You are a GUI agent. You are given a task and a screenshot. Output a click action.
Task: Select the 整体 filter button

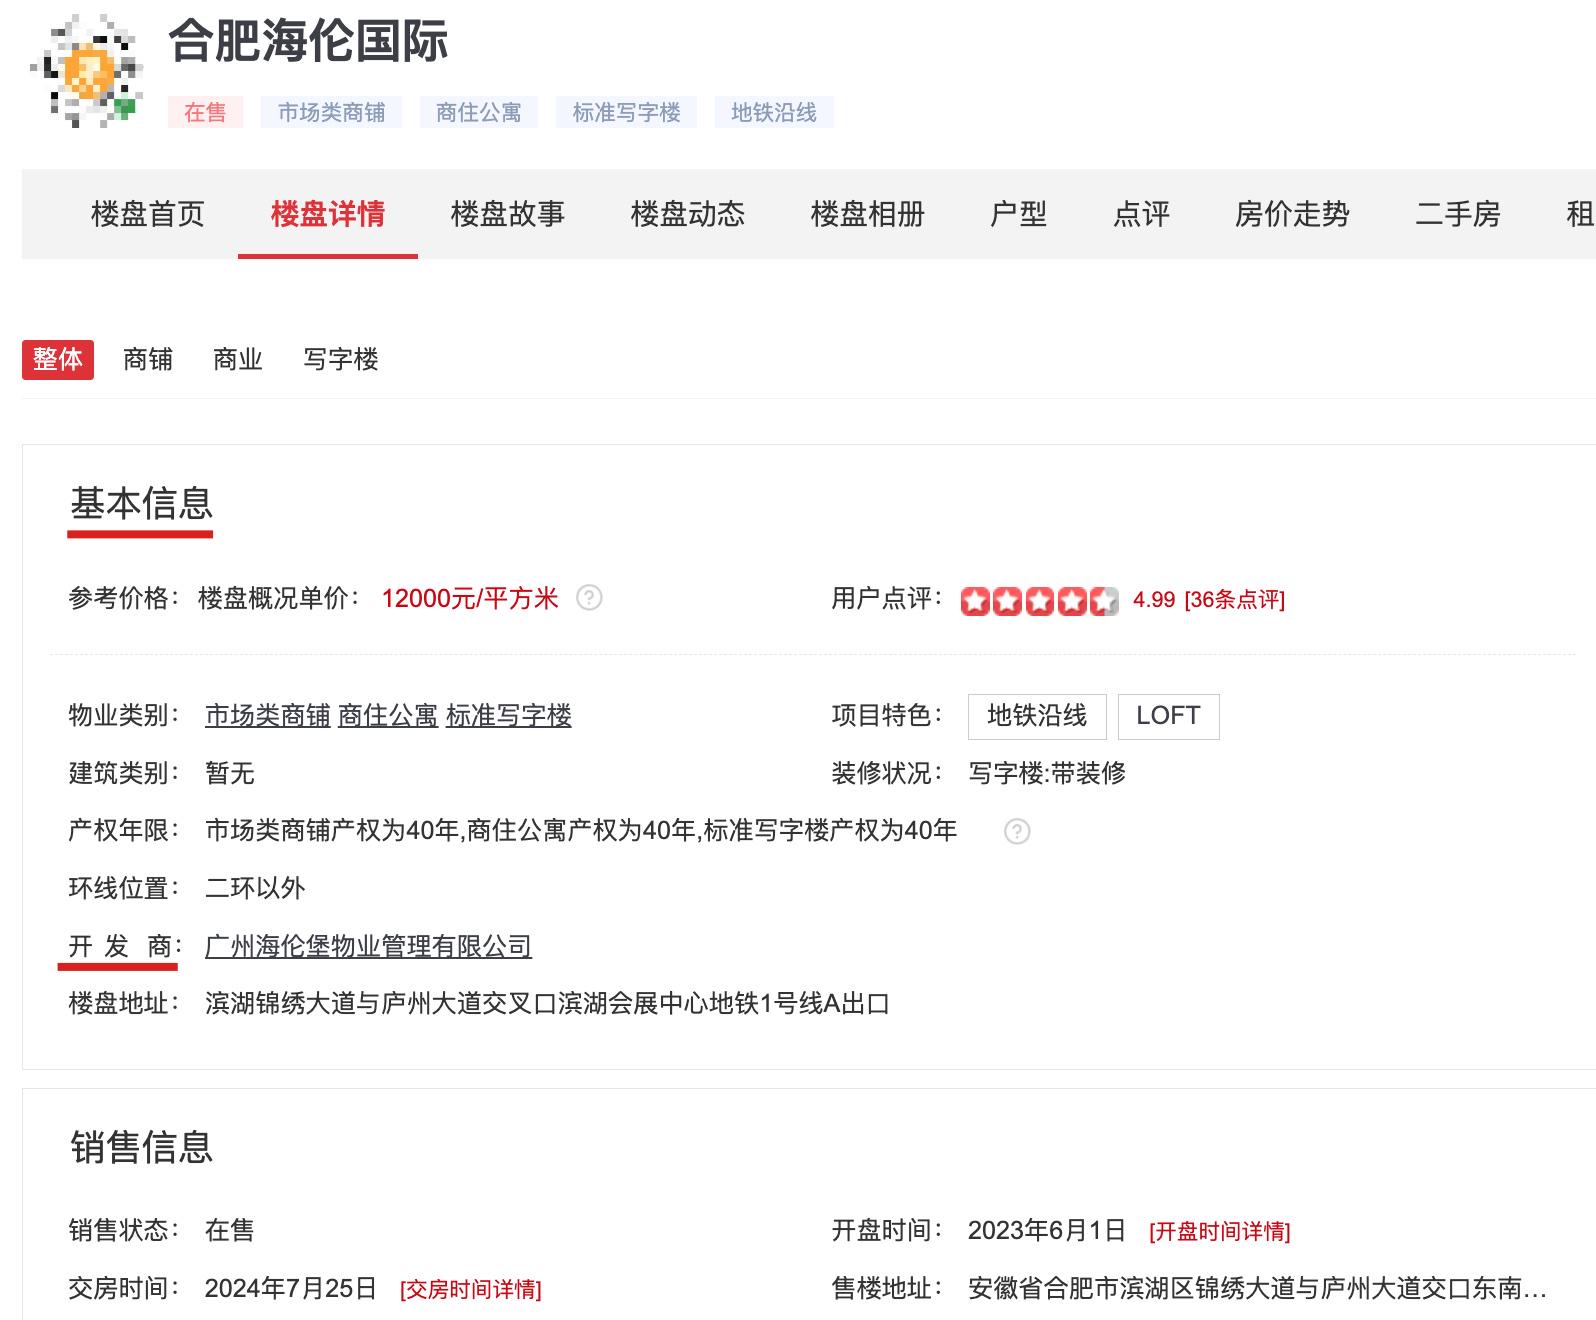click(58, 360)
